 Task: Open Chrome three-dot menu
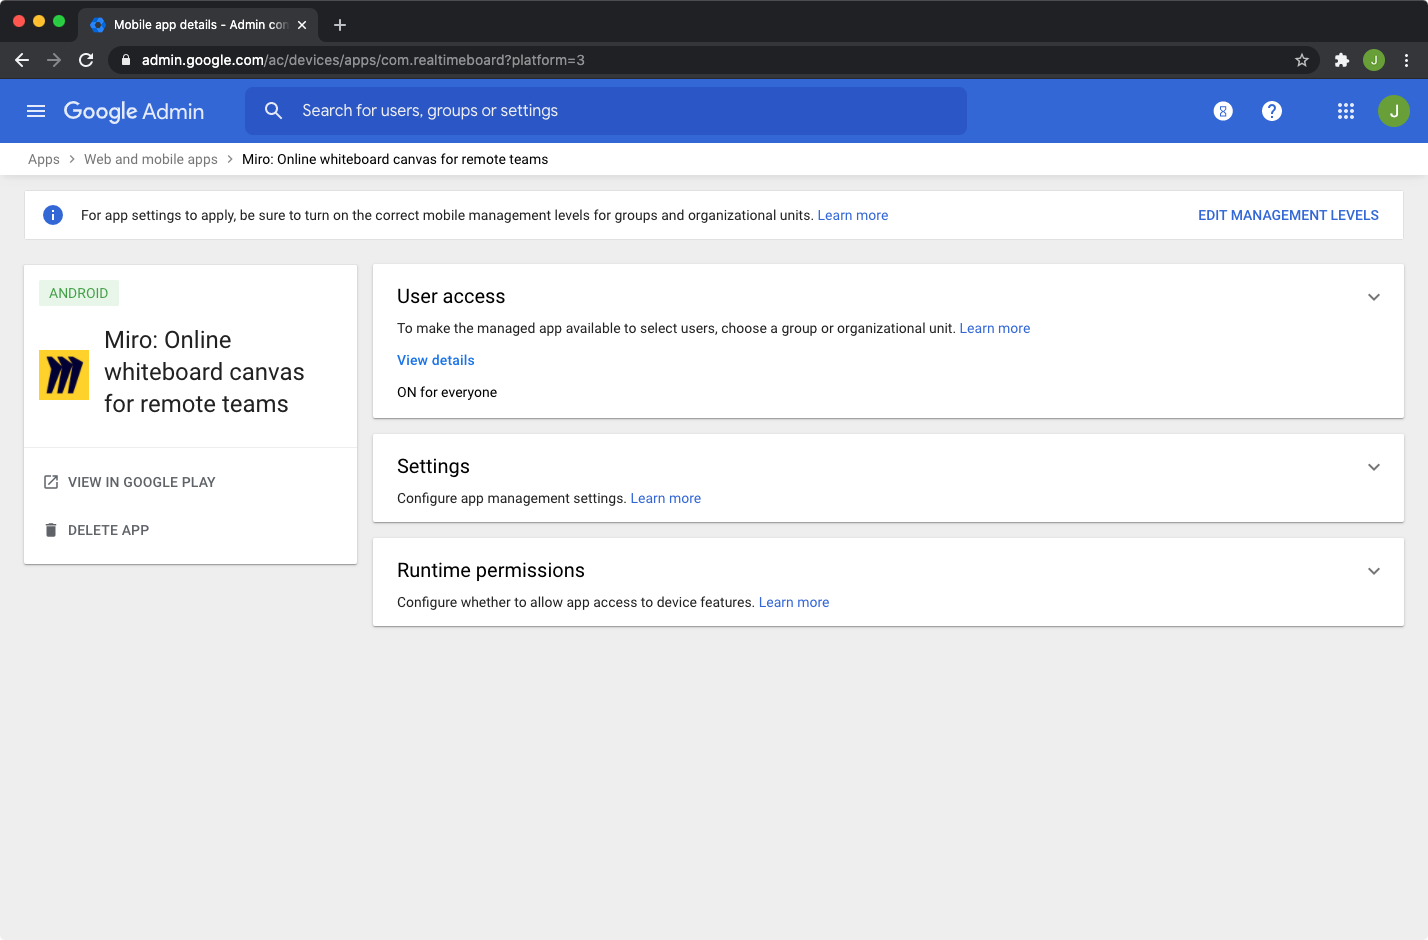1406,60
